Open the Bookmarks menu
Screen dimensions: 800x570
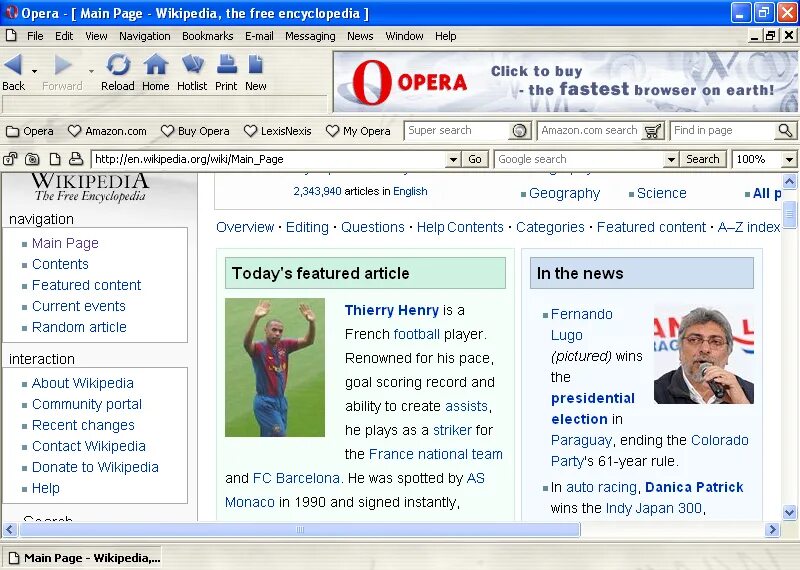(x=208, y=36)
